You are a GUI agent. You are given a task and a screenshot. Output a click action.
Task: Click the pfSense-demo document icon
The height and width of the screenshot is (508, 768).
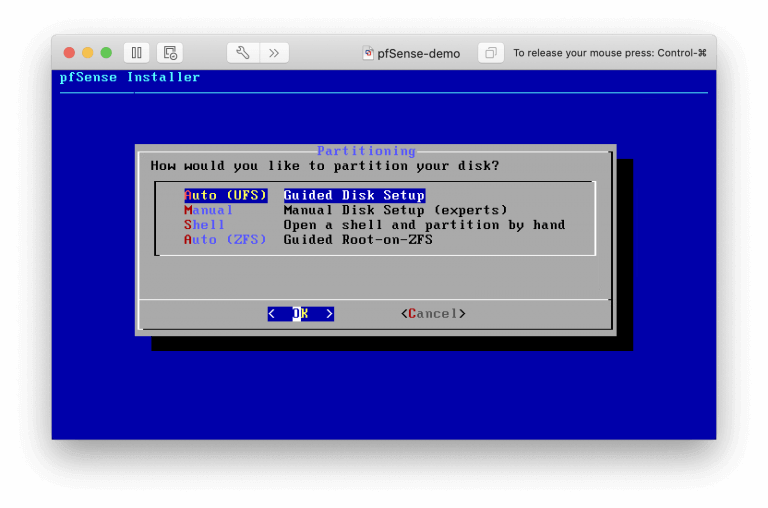pyautogui.click(x=368, y=53)
